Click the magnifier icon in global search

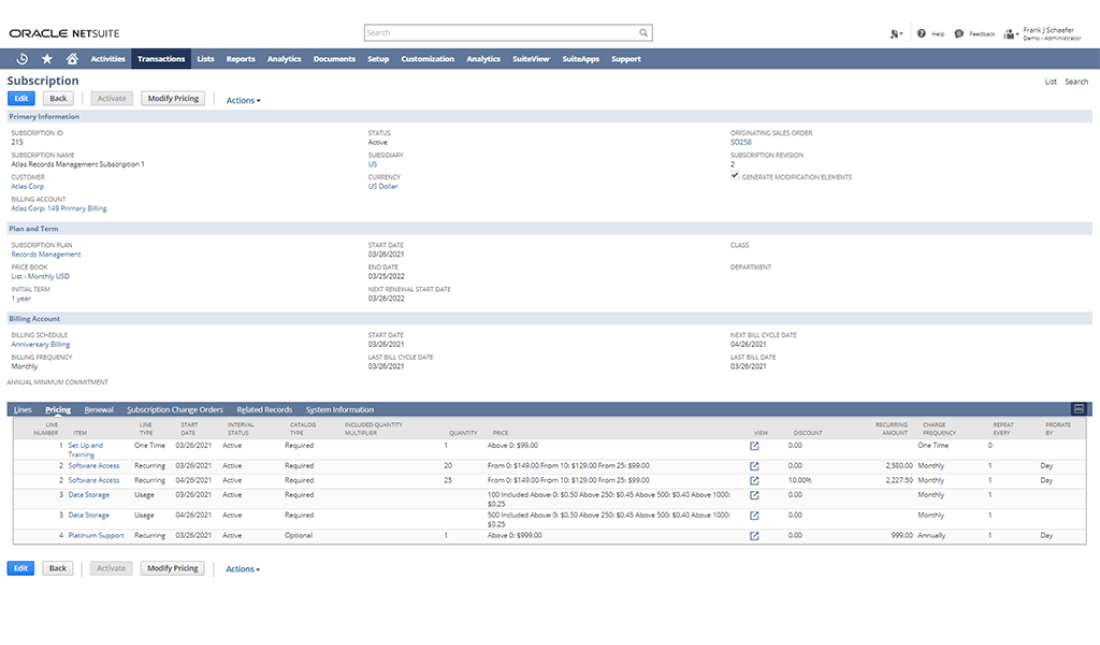[643, 33]
